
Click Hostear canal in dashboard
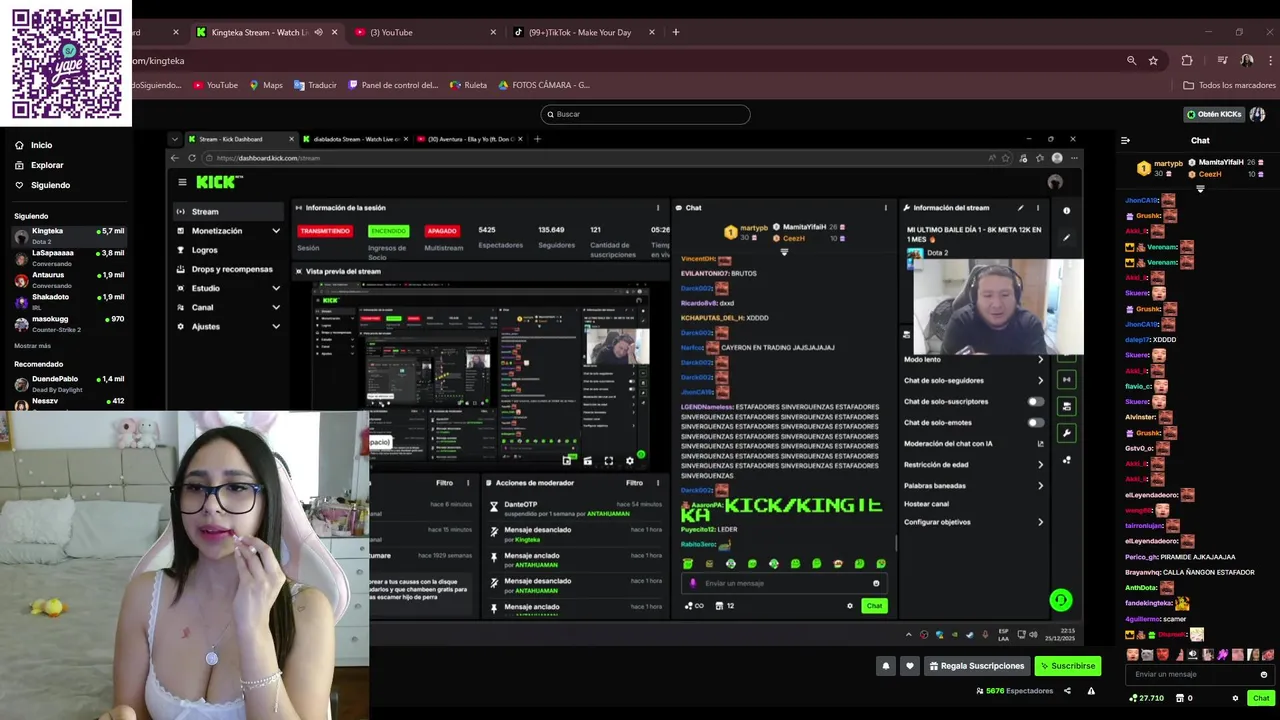point(926,504)
